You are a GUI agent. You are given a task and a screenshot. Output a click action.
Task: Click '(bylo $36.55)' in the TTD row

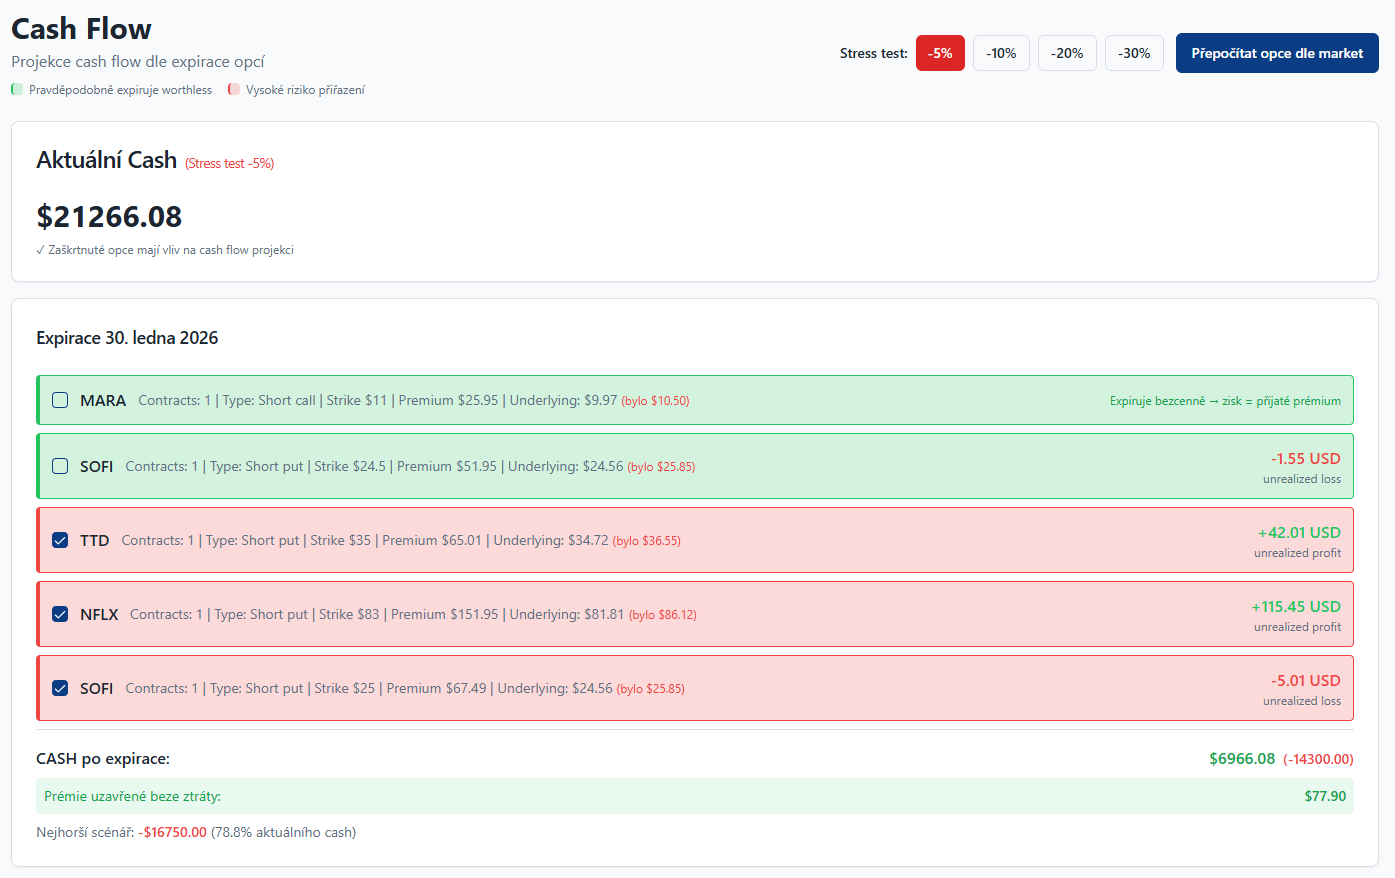coord(647,541)
